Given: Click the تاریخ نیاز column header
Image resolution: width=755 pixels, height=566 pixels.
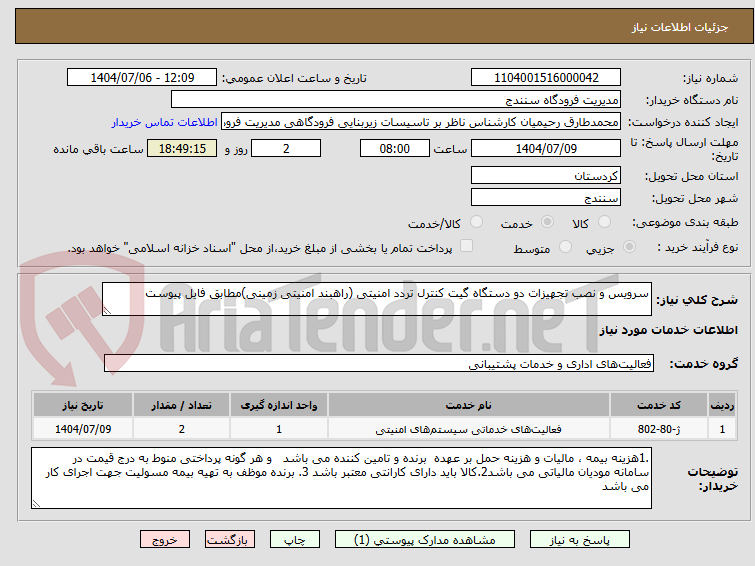Looking at the screenshot, I should tap(83, 405).
